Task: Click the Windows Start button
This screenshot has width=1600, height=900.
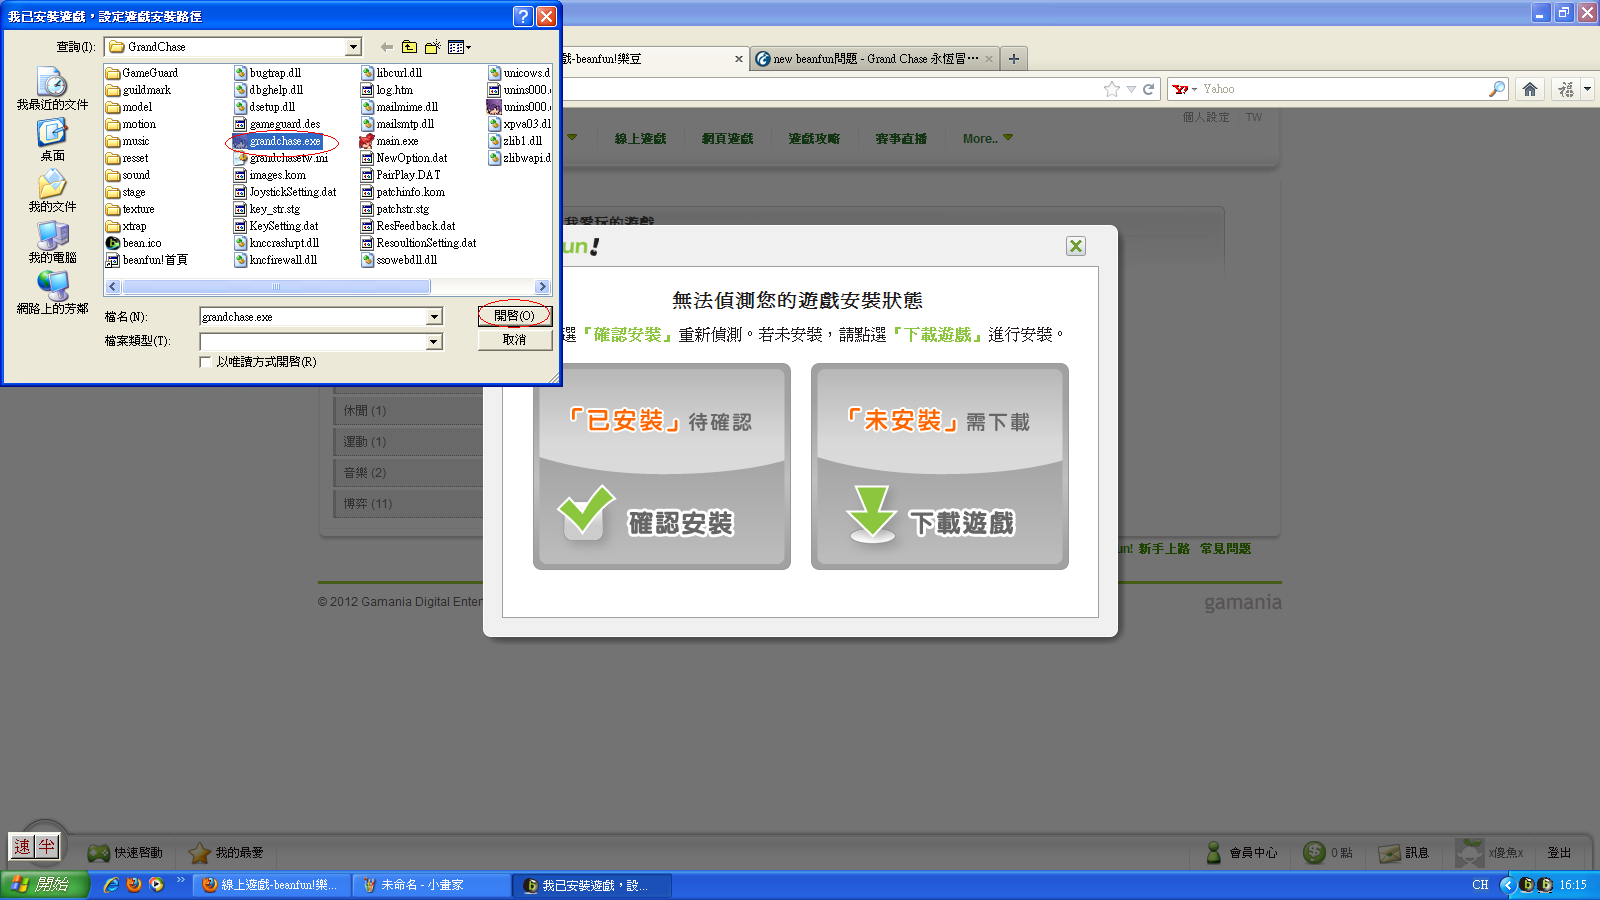Action: (x=45, y=885)
